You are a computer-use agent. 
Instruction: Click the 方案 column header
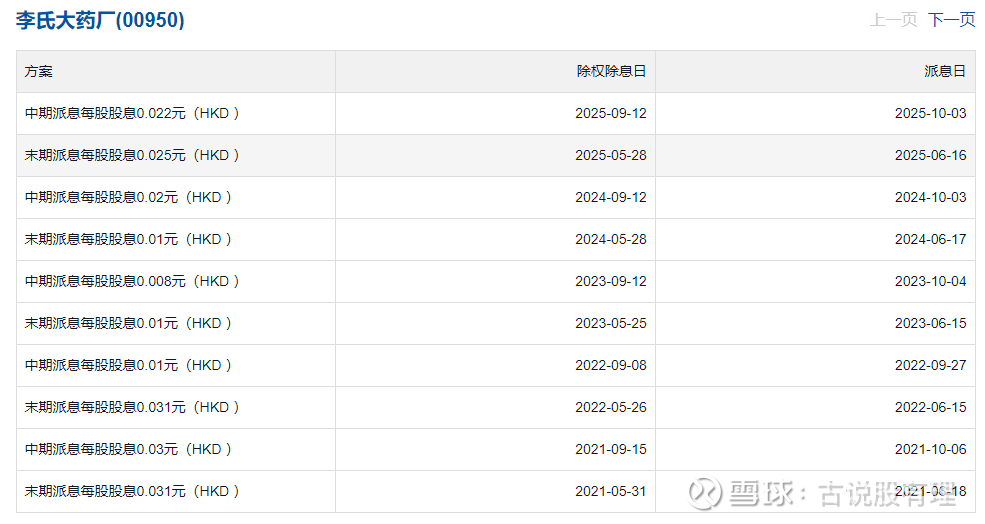(39, 72)
